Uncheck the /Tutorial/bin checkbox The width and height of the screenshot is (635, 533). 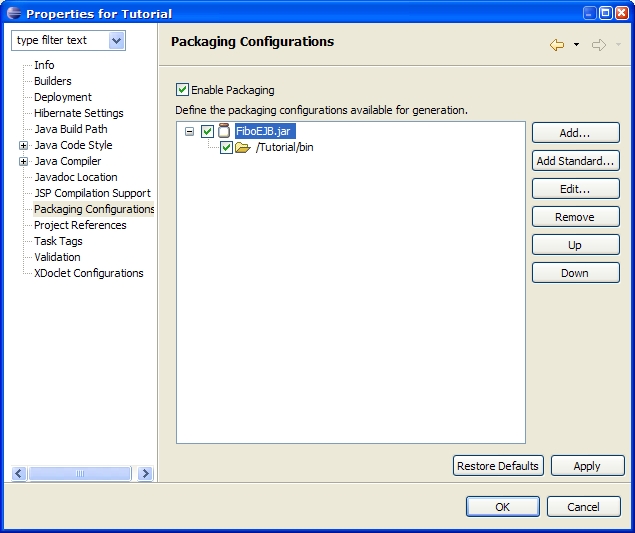coord(226,147)
